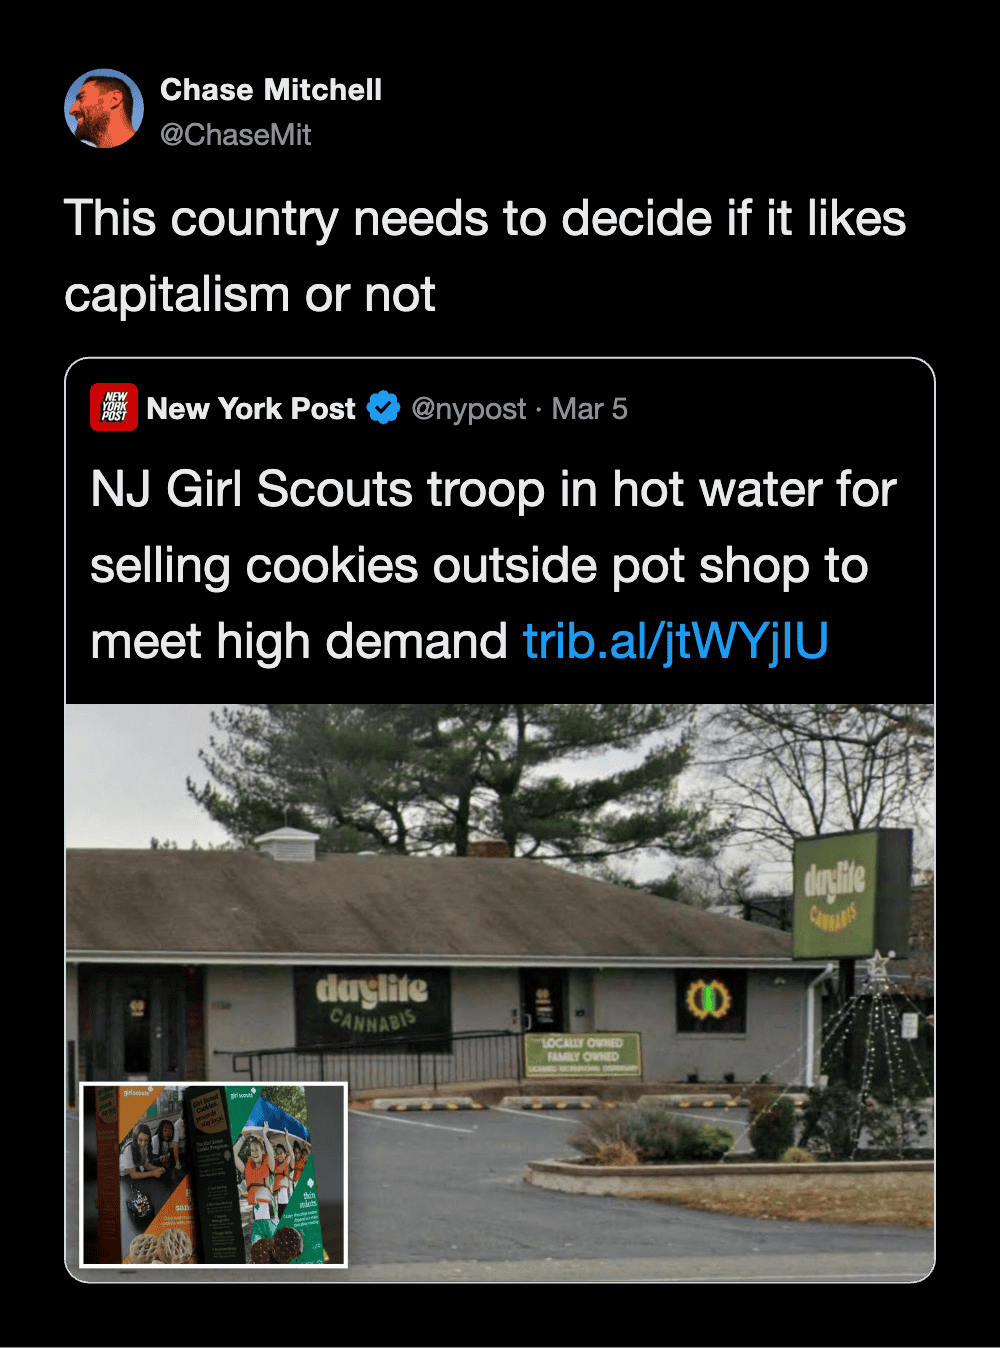This screenshot has width=1000, height=1348.
Task: Open the trib.al/jtWYjIU link
Action: click(x=676, y=641)
